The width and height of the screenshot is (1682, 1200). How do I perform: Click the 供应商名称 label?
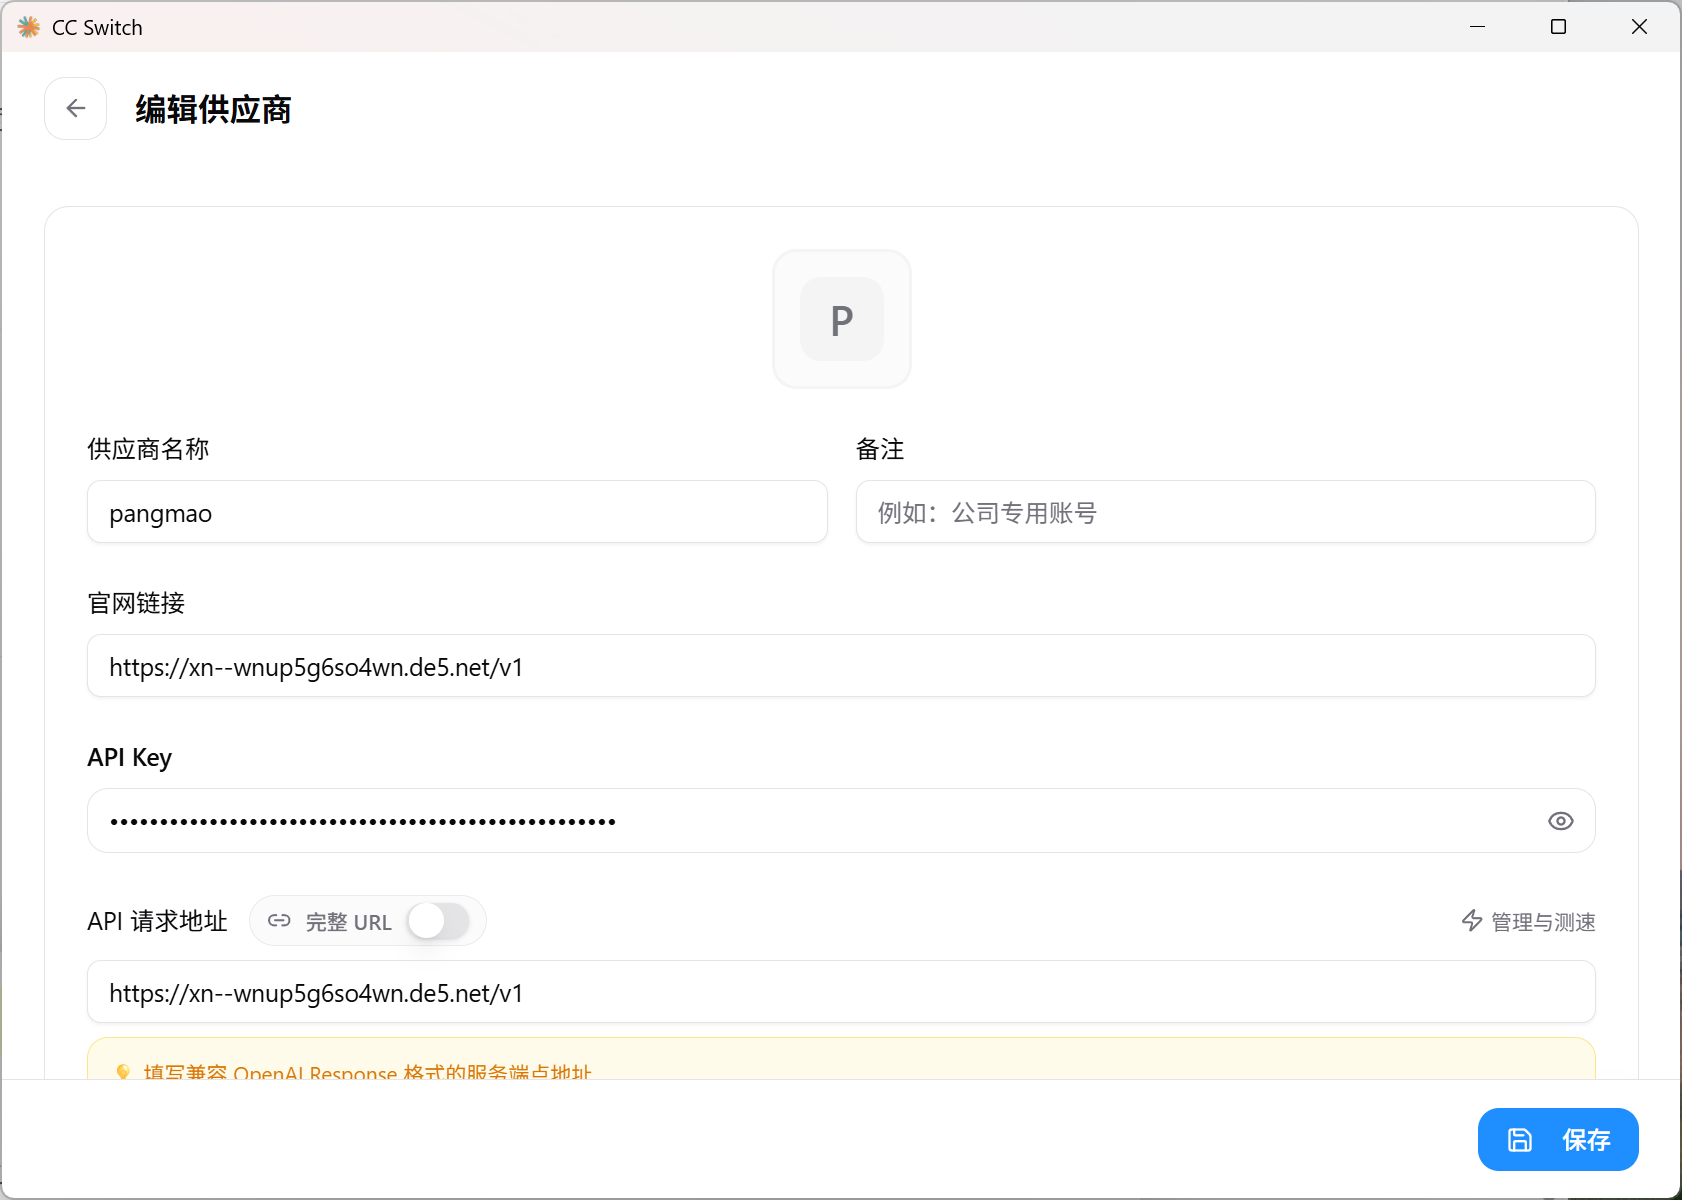(148, 449)
